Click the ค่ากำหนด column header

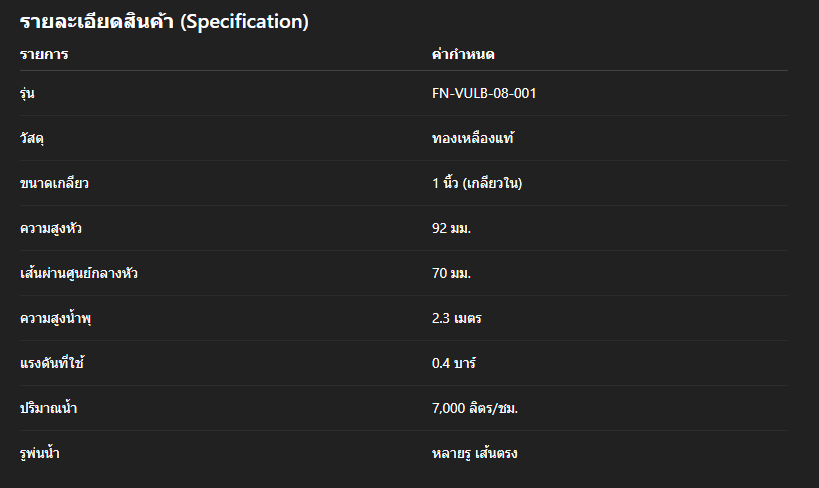[463, 54]
